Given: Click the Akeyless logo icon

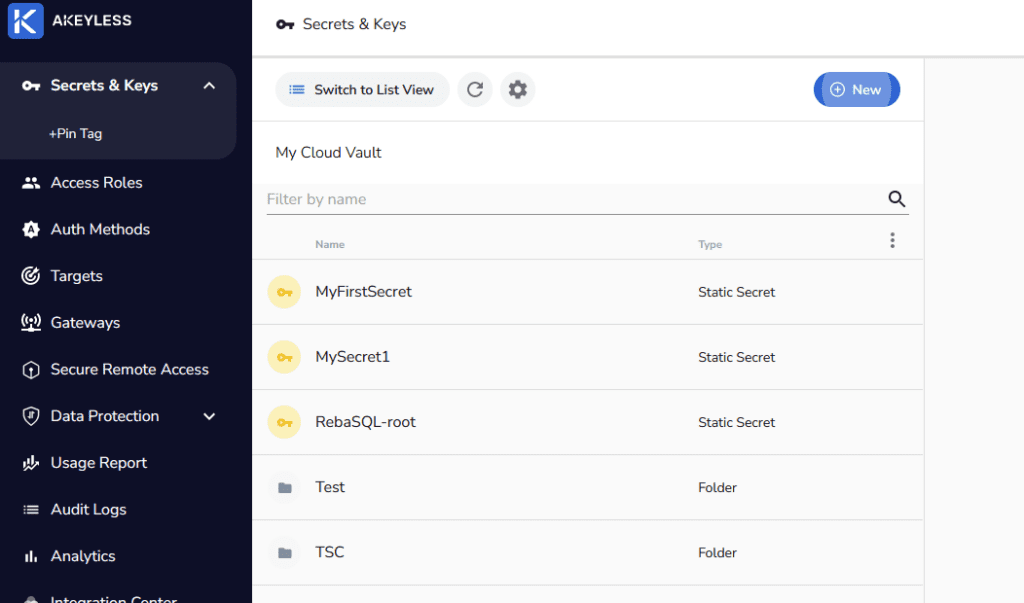Looking at the screenshot, I should (x=25, y=20).
